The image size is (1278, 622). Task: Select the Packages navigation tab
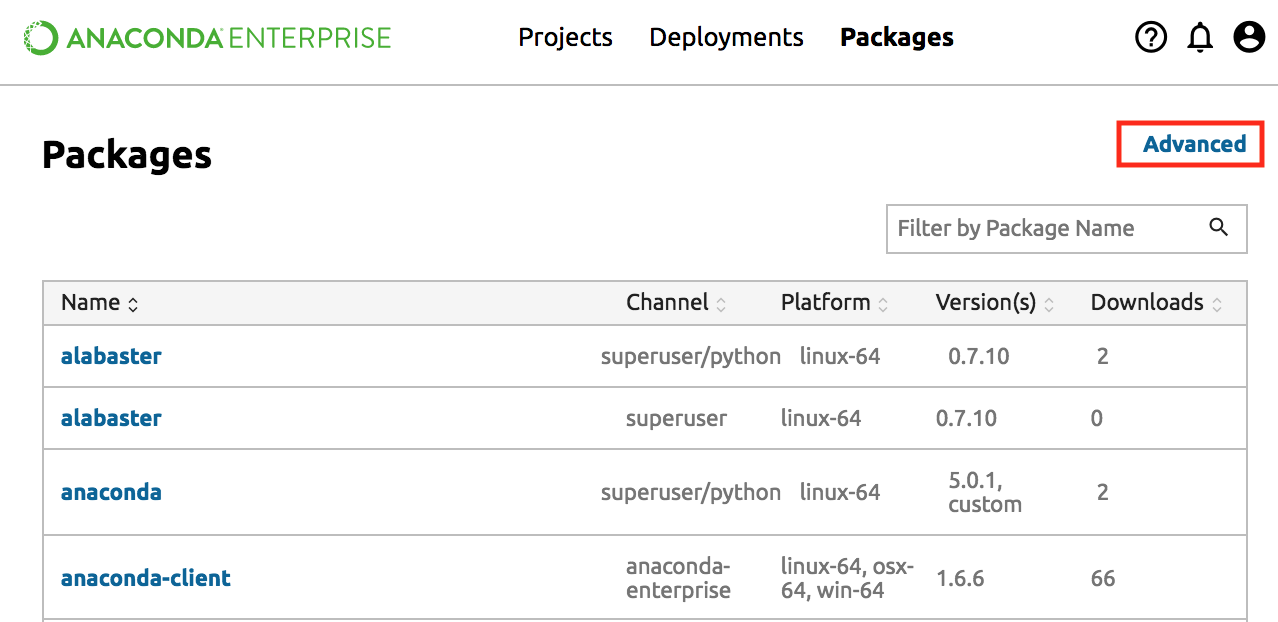pos(896,38)
